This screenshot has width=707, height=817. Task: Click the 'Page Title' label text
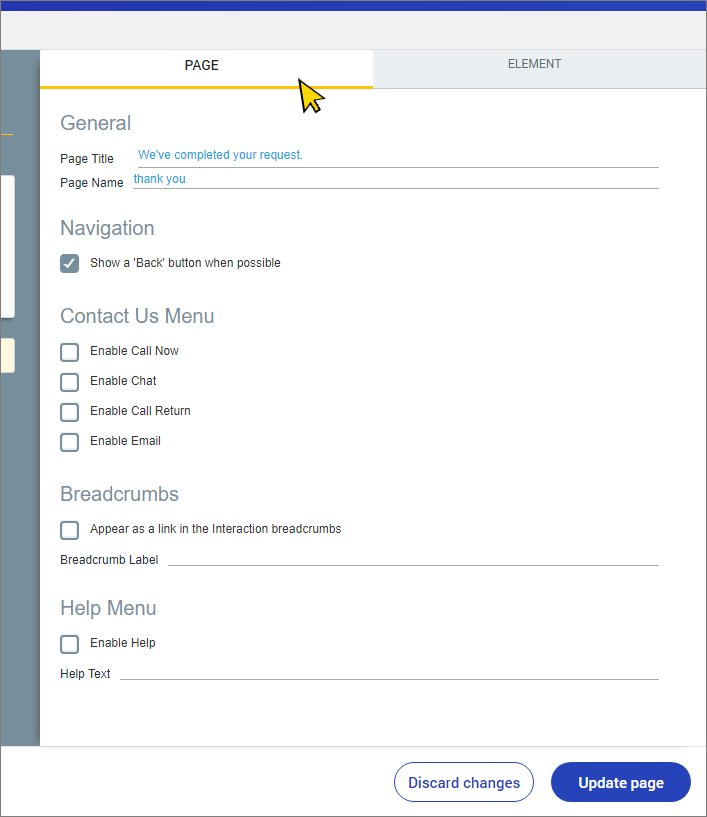coord(86,159)
